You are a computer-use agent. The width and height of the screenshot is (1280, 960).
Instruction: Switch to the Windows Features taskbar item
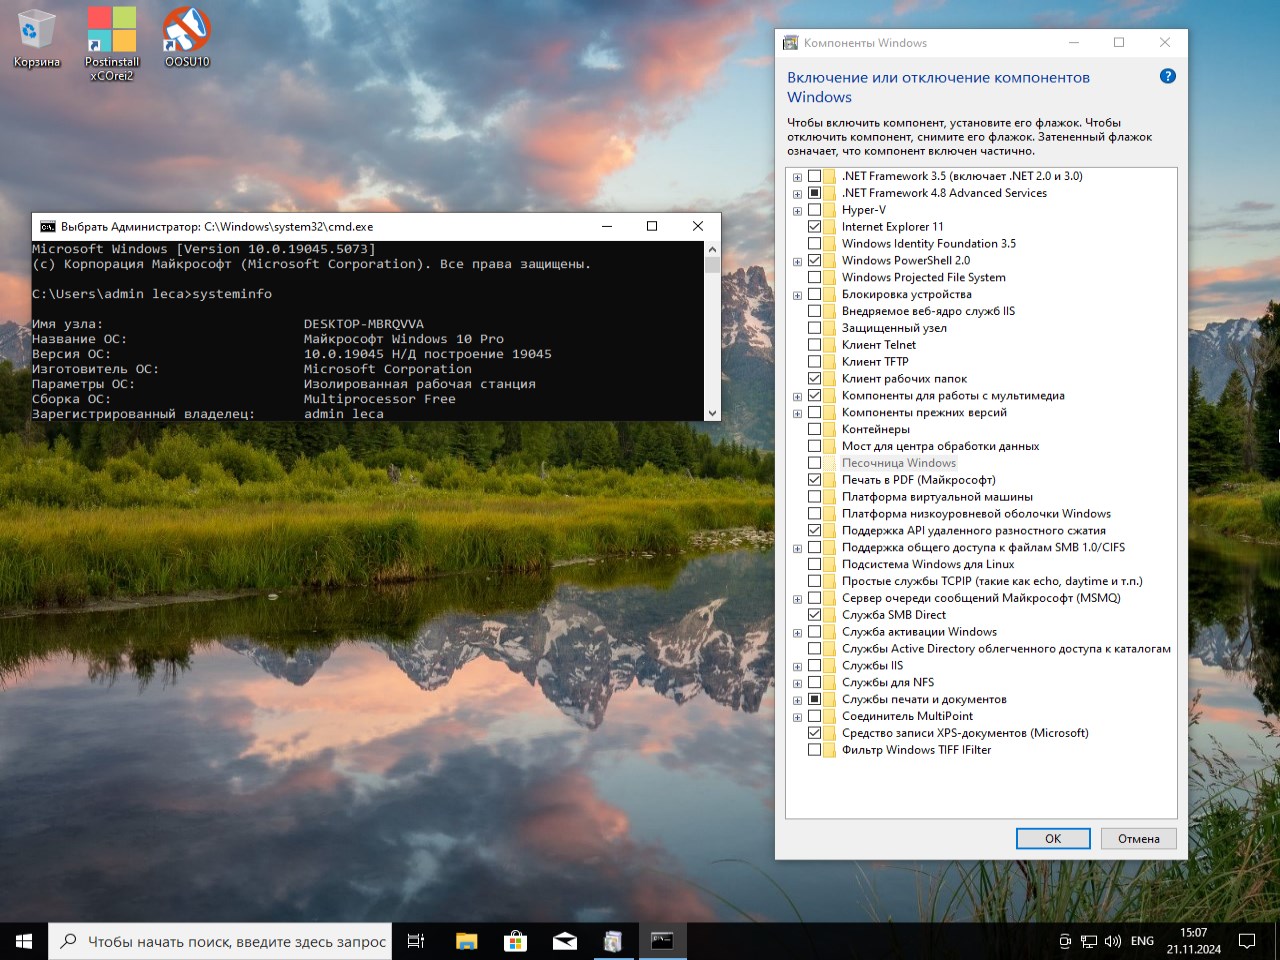[x=613, y=941]
